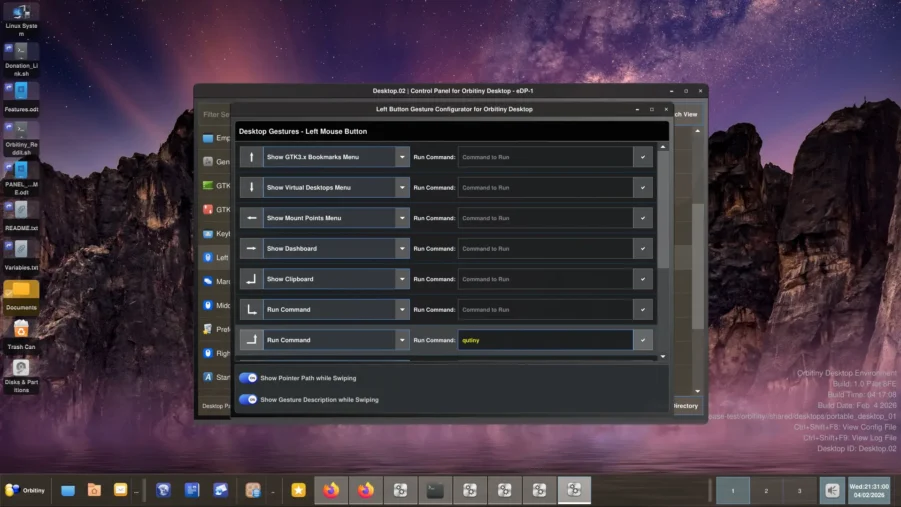
Task: Open the Trash Can desktop icon
Action: 21,332
